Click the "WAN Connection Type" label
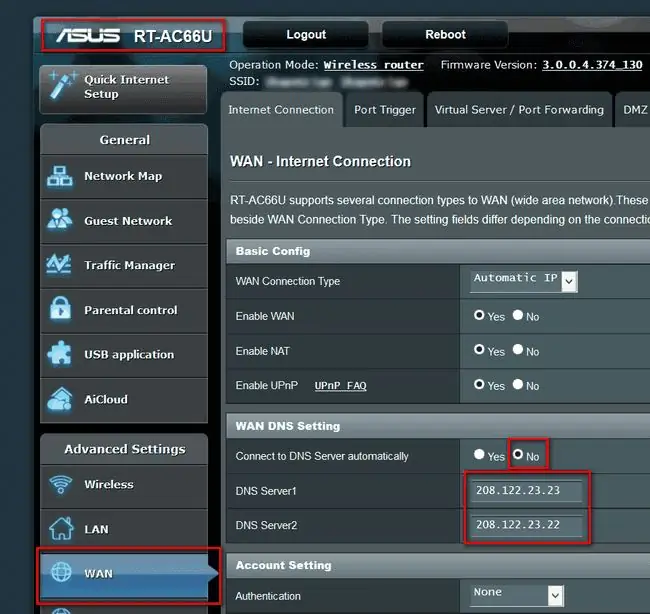The height and width of the screenshot is (614, 650). tap(288, 281)
